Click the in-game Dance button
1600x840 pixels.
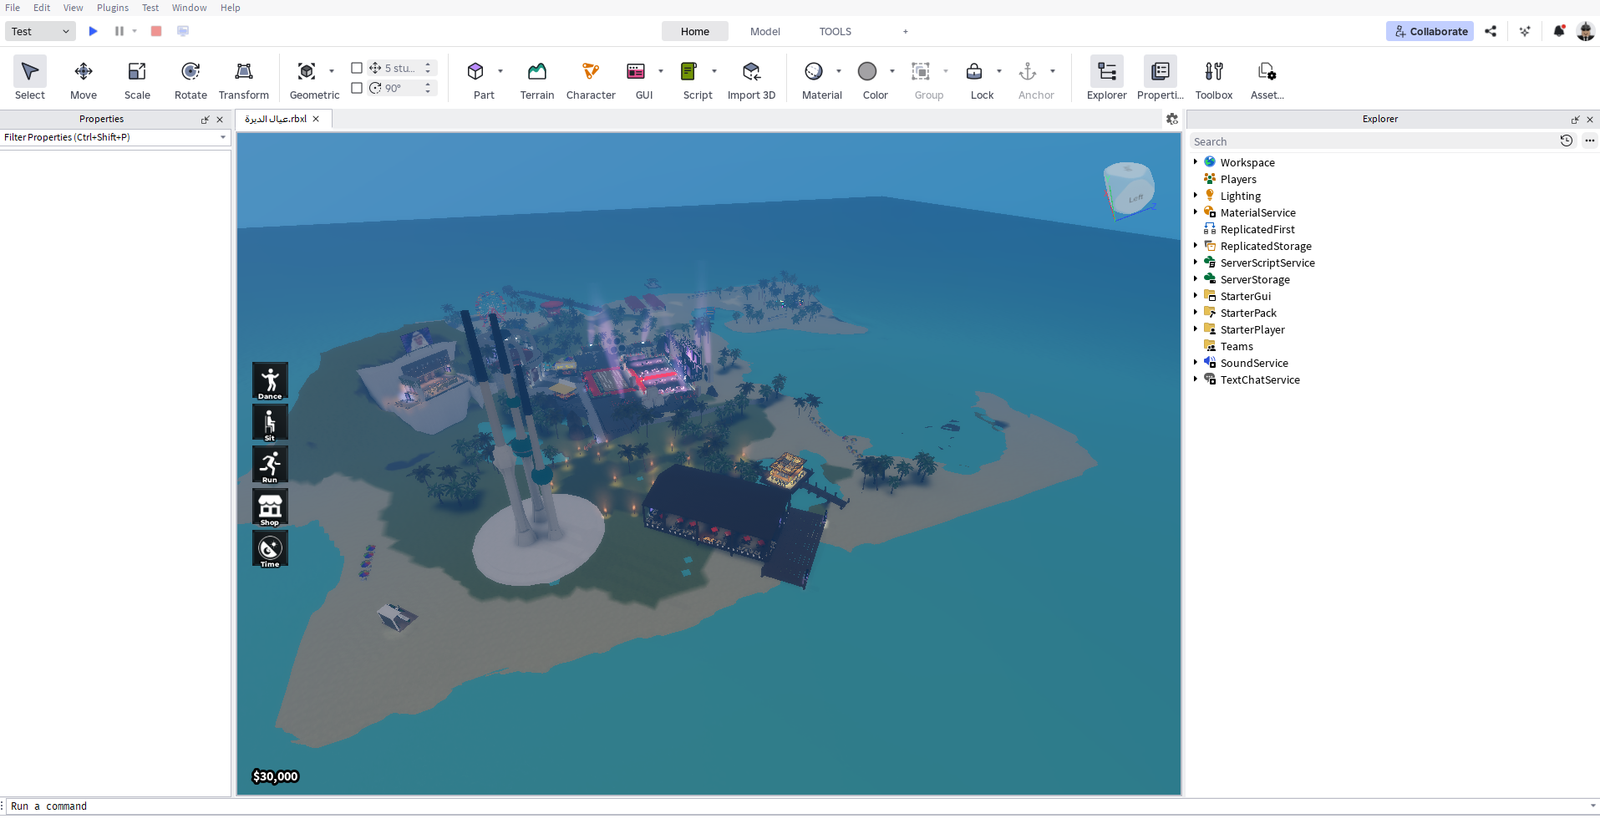[x=270, y=381]
